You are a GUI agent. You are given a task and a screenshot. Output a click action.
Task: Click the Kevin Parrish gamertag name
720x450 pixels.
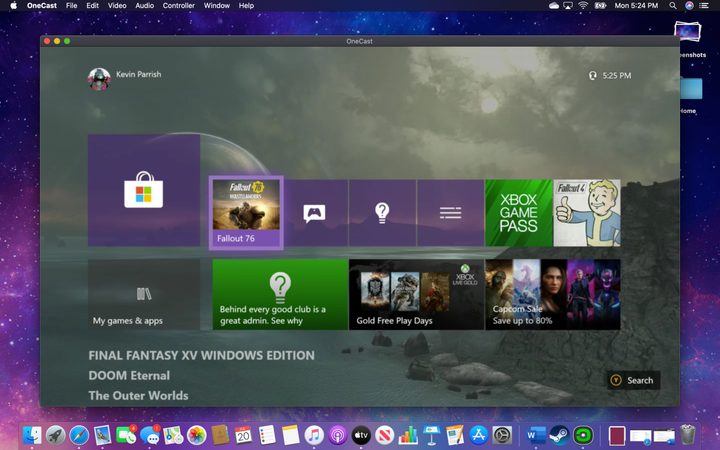tap(139, 74)
